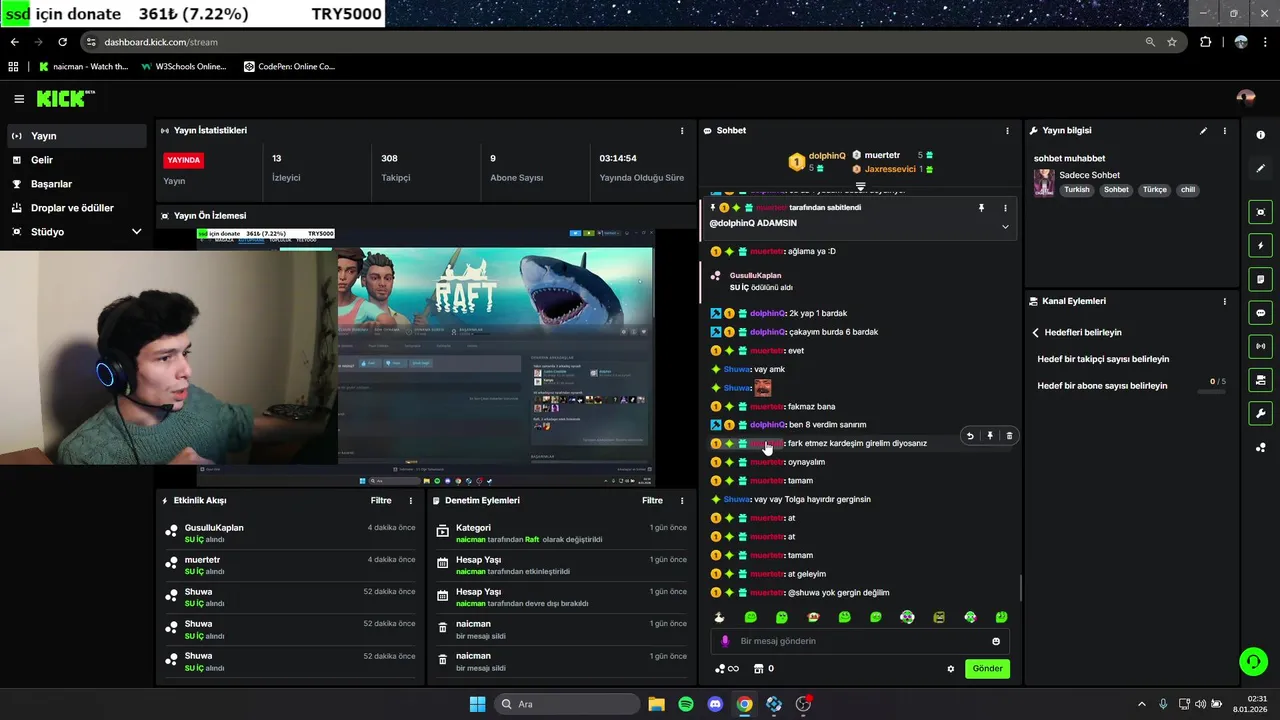
Task: Send the message with Gönder button
Action: 987,669
